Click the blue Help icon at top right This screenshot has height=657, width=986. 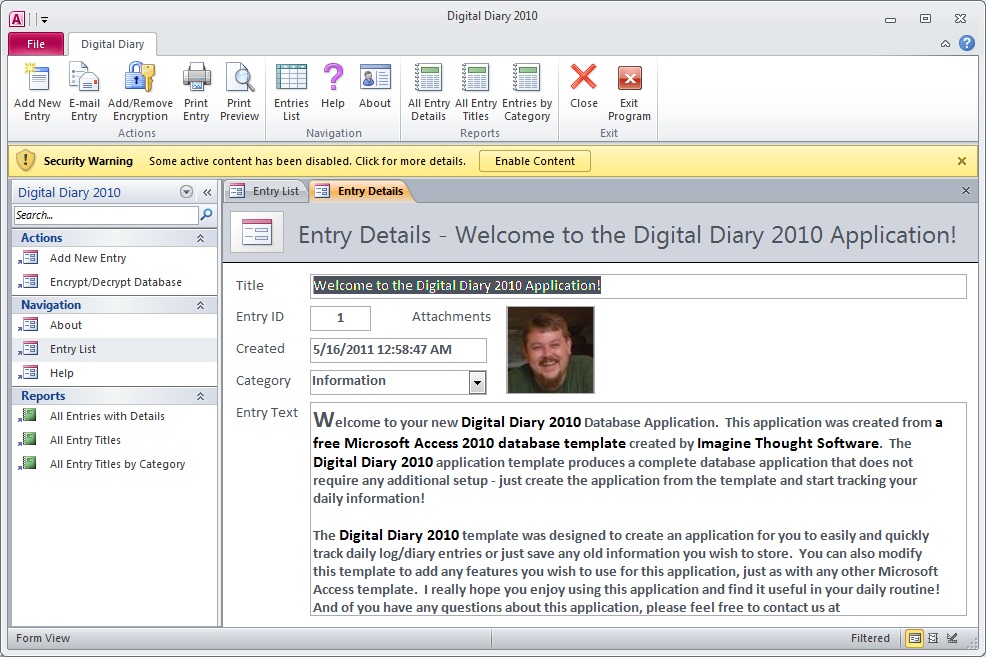click(x=967, y=43)
